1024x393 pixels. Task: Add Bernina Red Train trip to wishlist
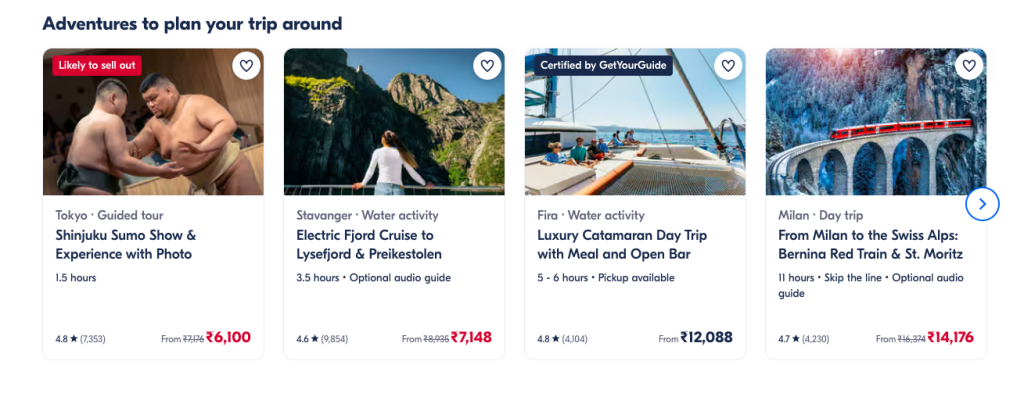point(969,66)
